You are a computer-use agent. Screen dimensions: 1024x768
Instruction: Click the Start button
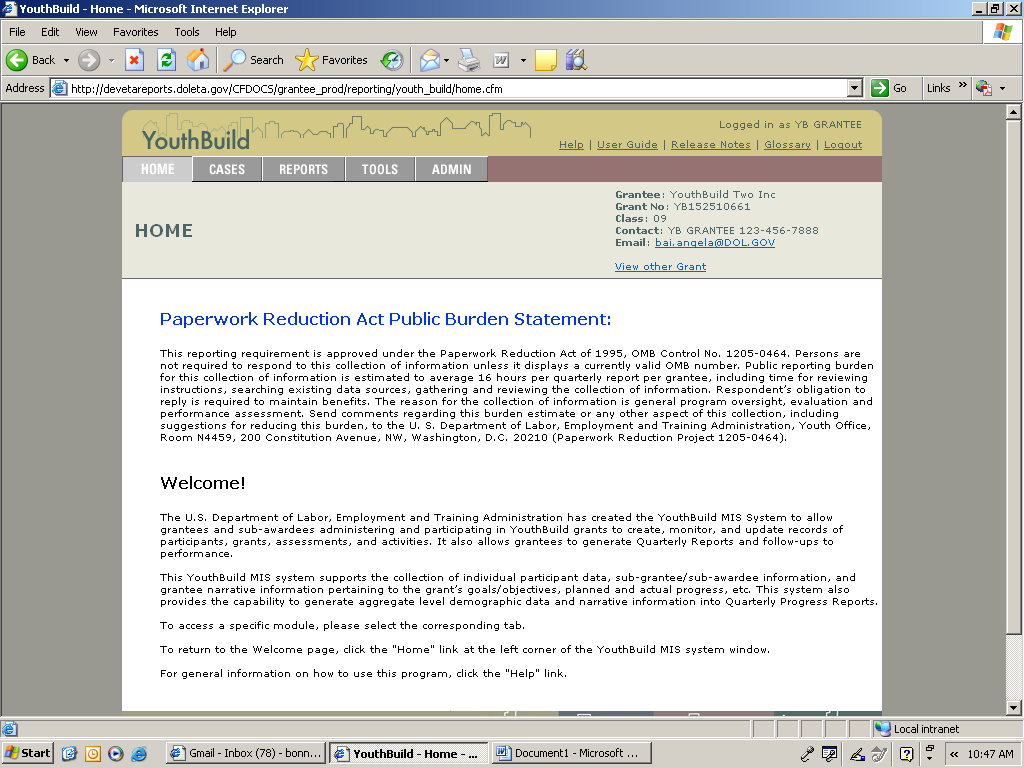tap(27, 754)
